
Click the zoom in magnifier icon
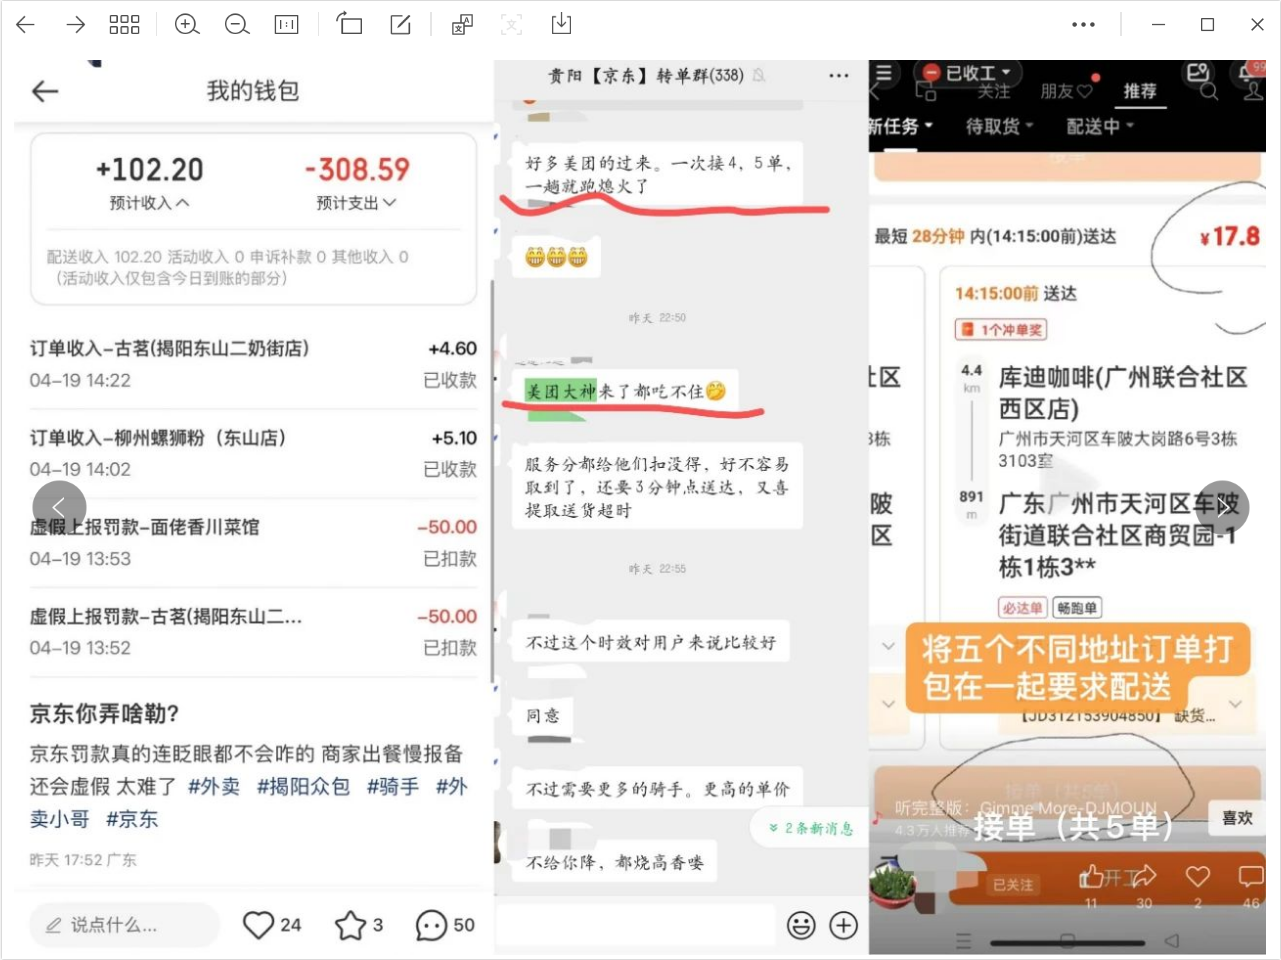point(187,25)
